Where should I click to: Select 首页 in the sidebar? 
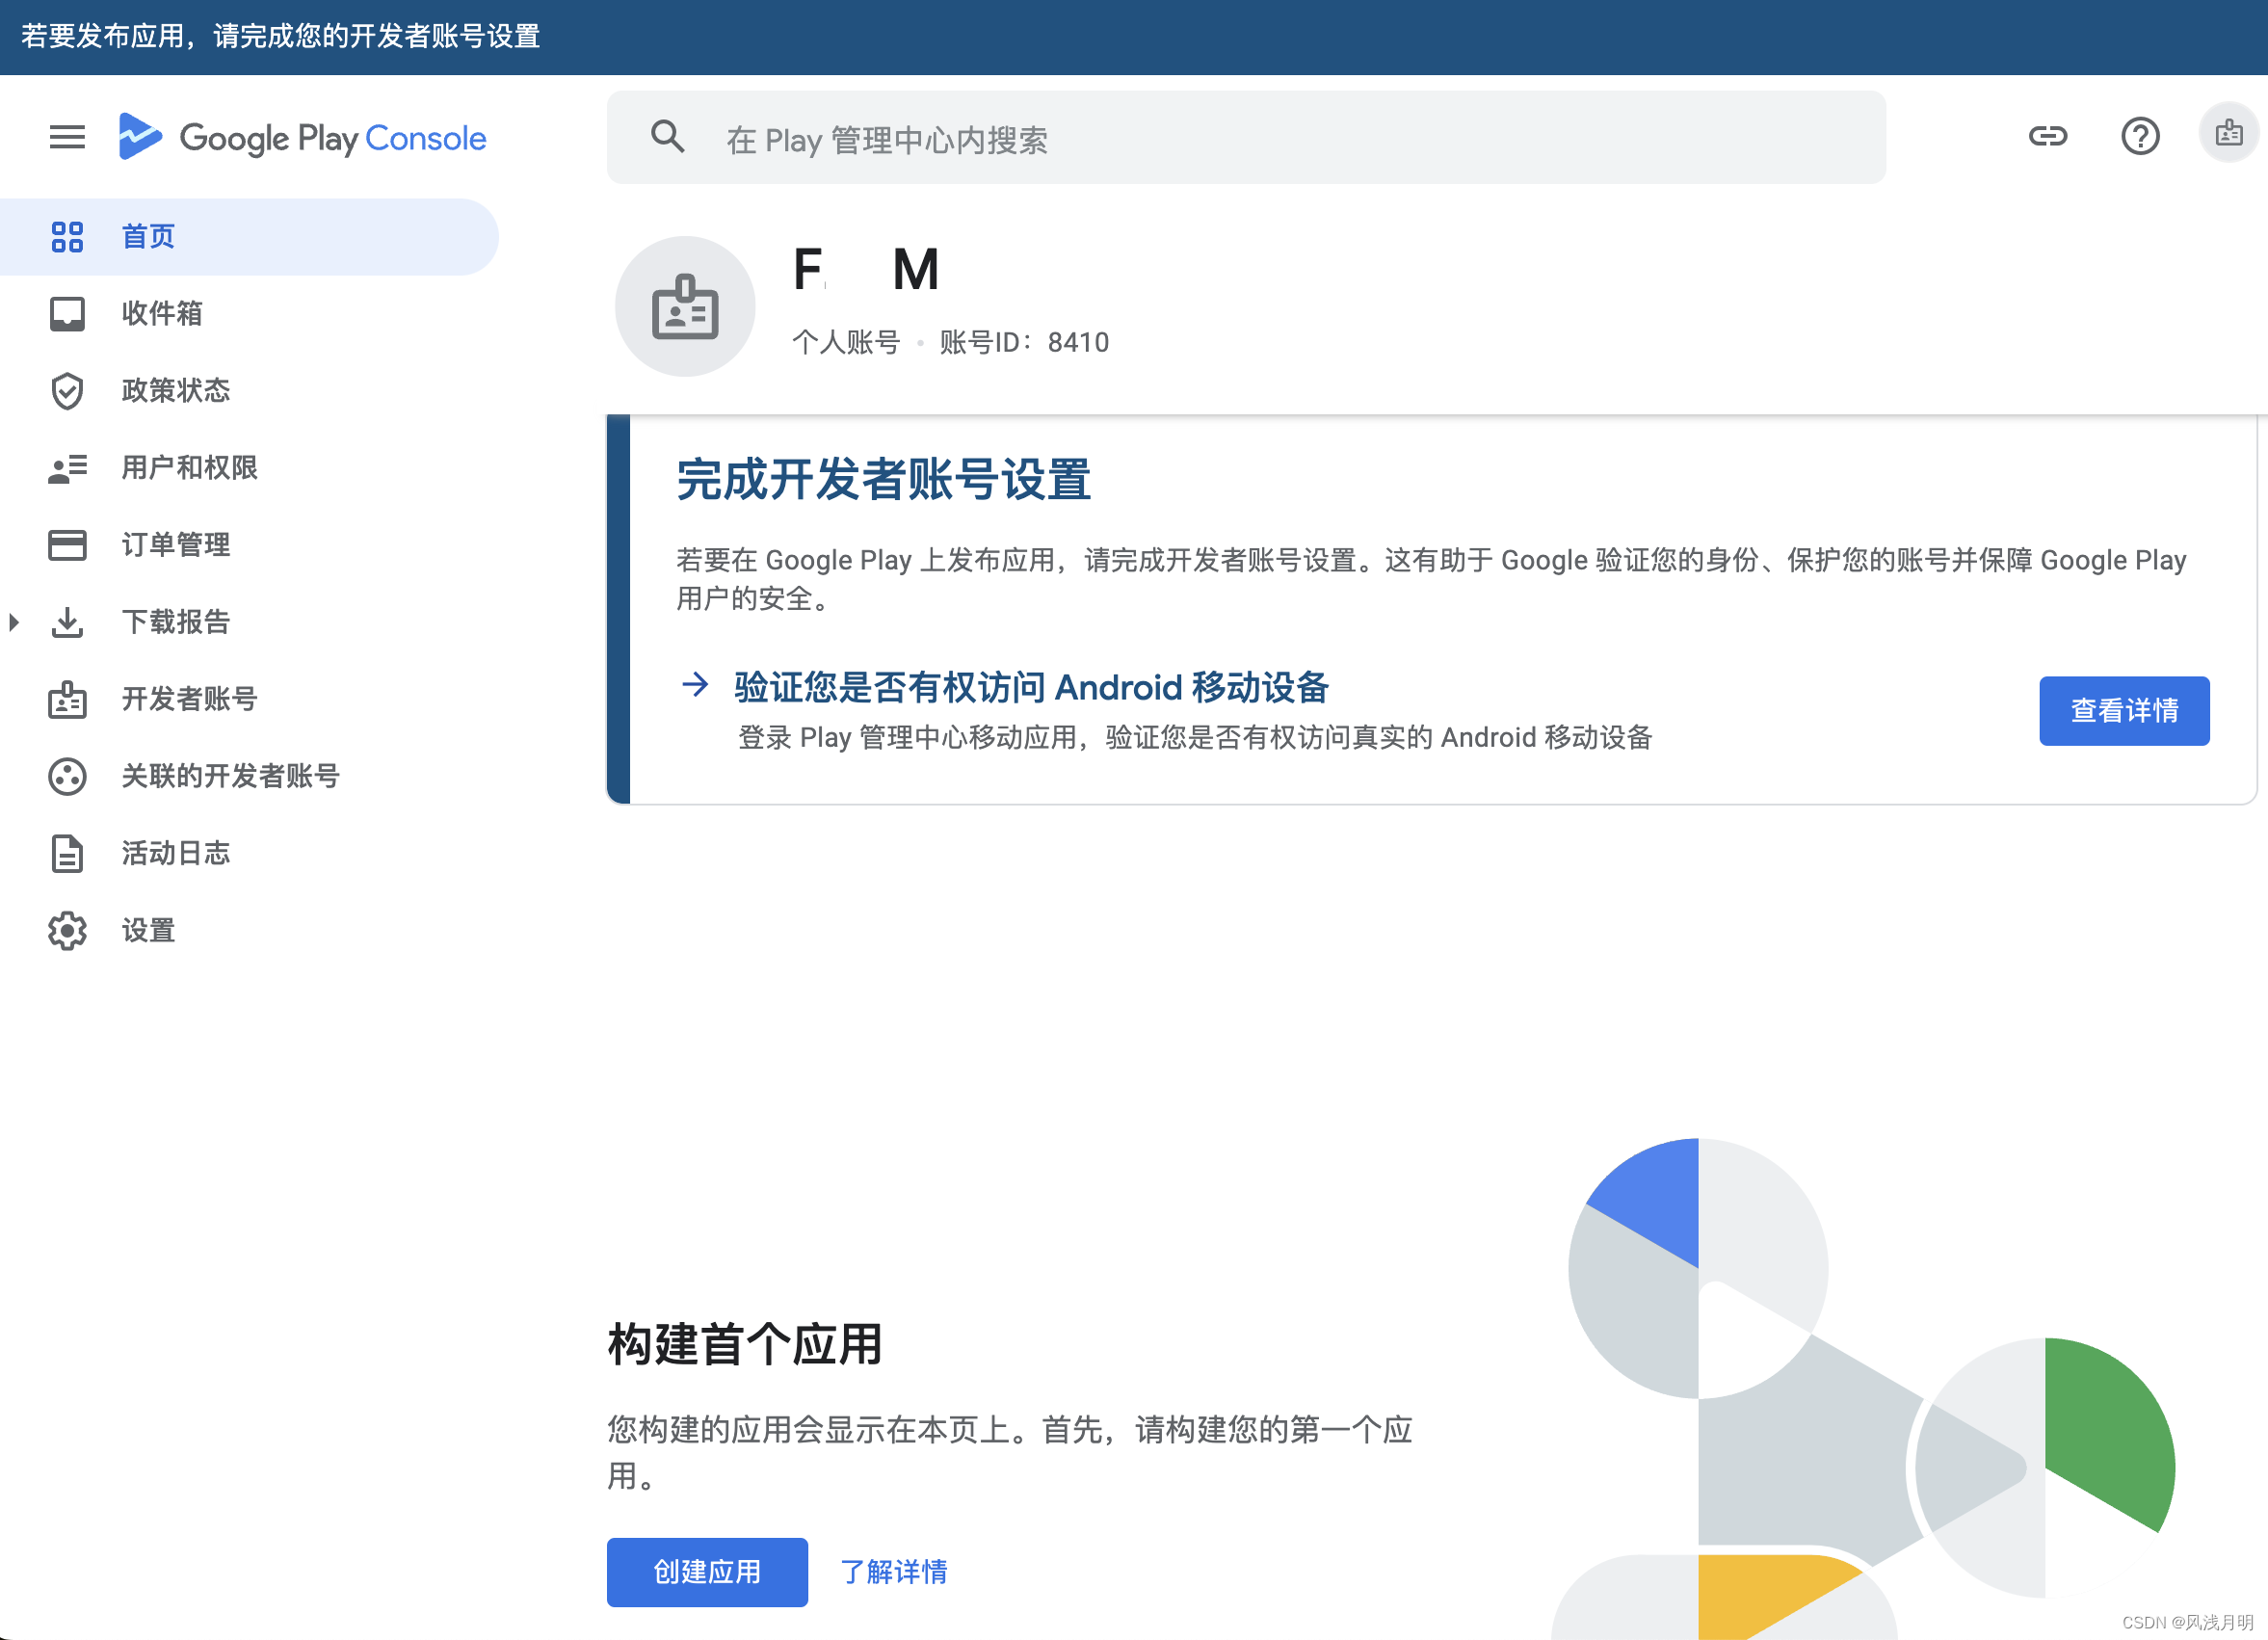[x=148, y=237]
